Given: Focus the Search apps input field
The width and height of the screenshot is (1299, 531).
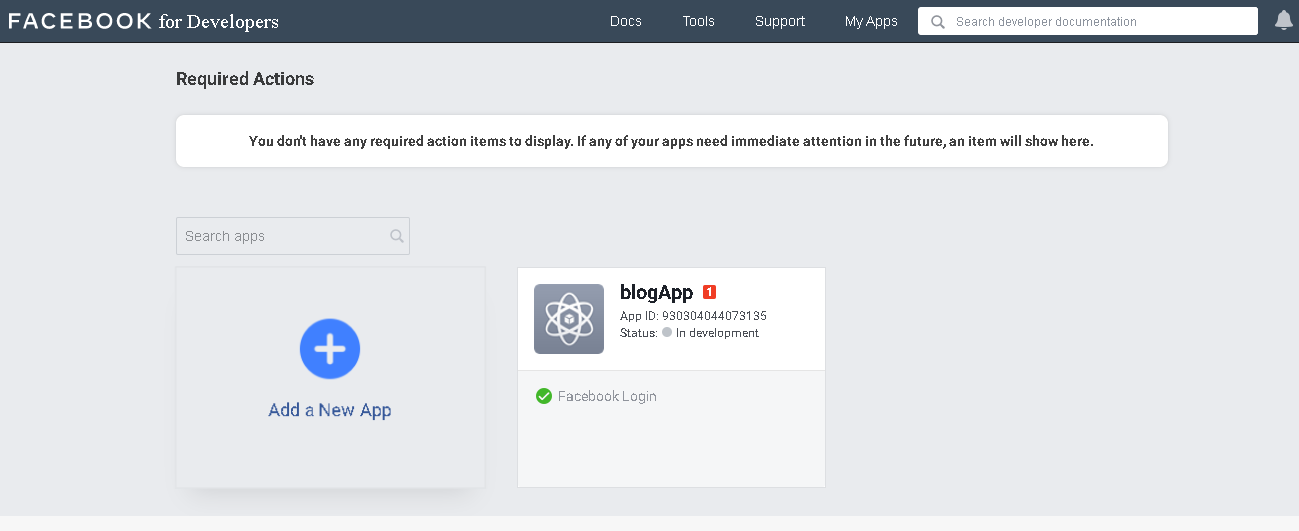Looking at the screenshot, I should click(293, 236).
